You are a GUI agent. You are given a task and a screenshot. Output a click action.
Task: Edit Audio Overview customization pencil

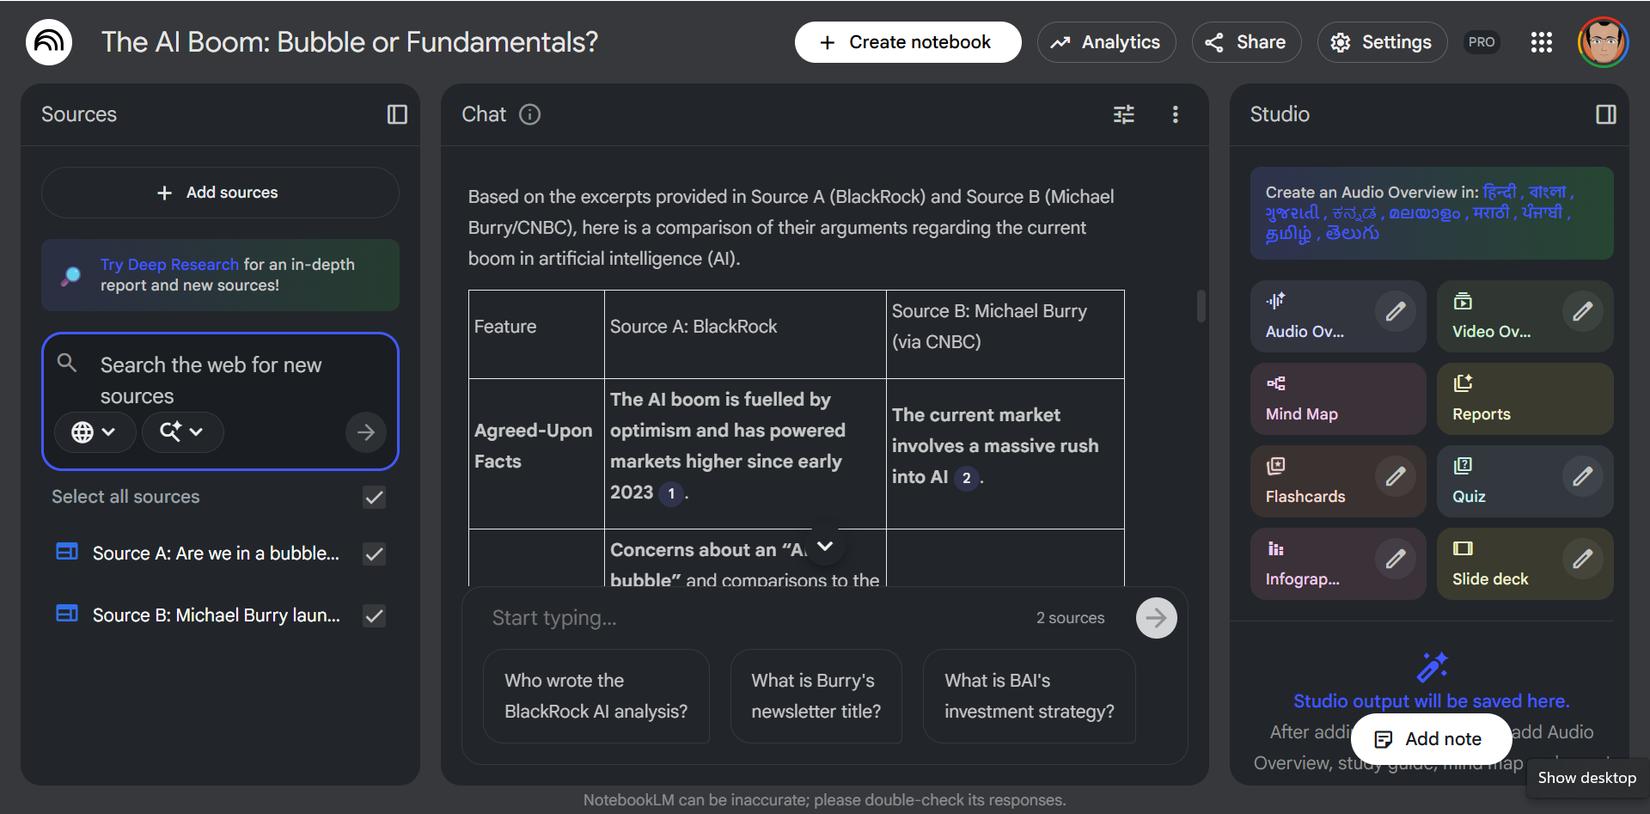pos(1395,312)
